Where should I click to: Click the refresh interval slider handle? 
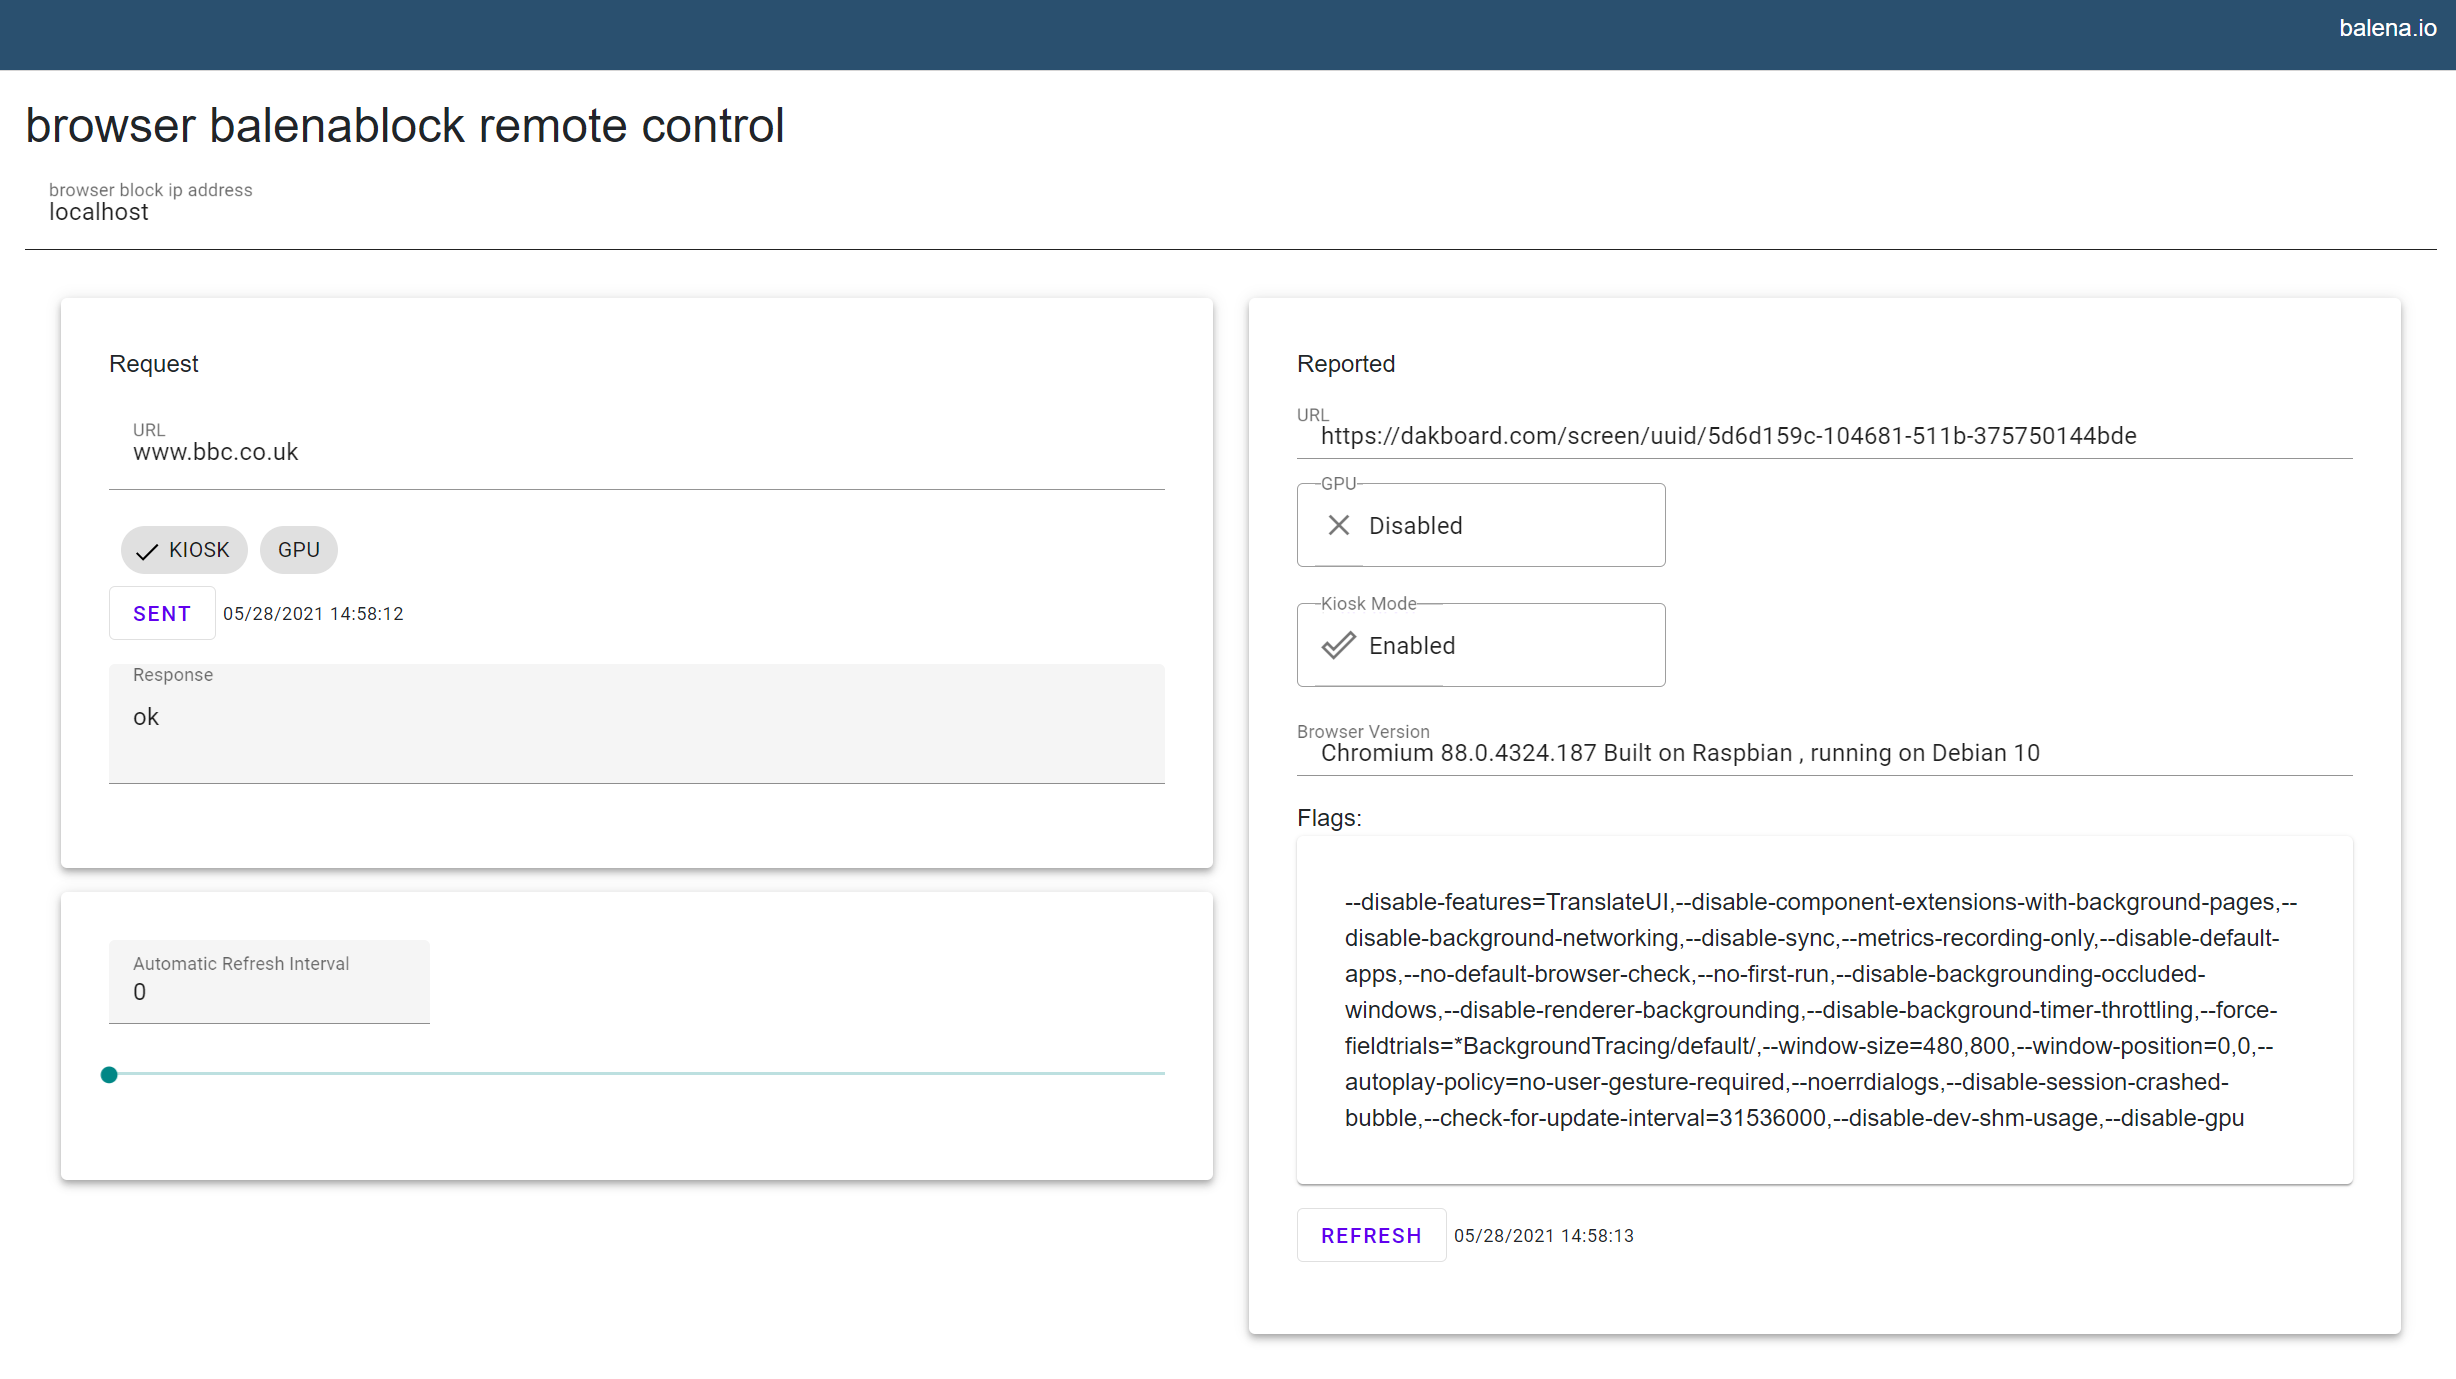[x=109, y=1074]
